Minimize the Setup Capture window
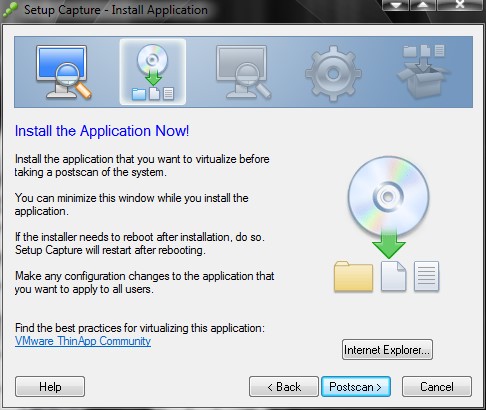 click(396, 5)
